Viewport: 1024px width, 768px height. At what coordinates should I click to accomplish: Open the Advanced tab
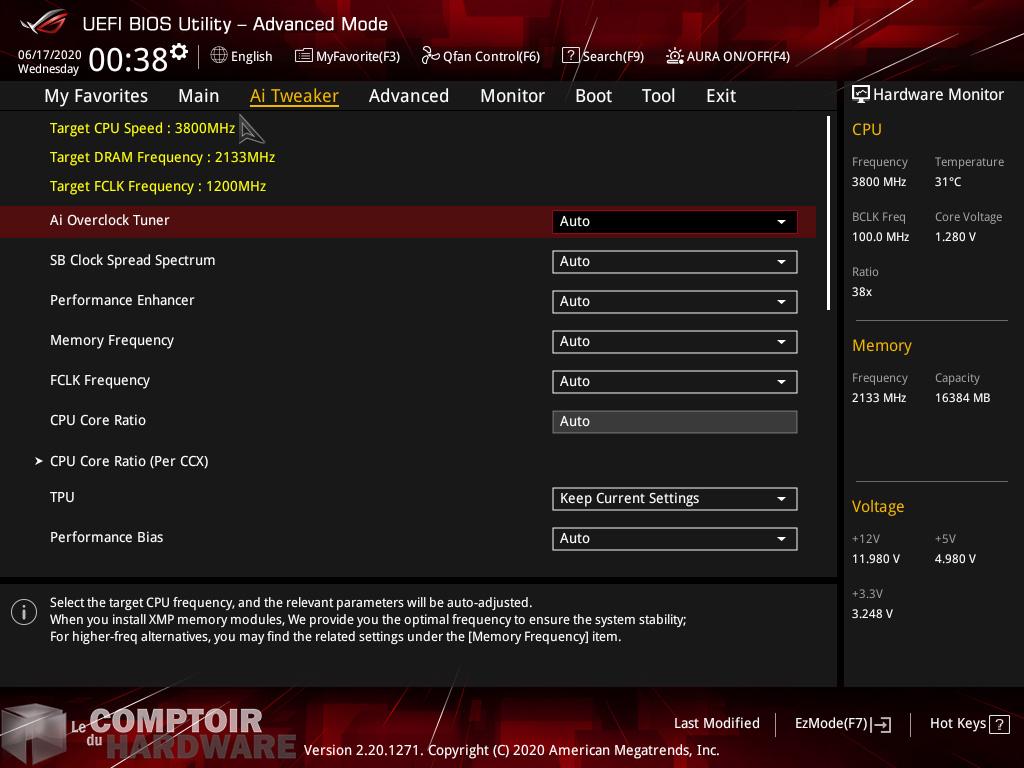(409, 96)
